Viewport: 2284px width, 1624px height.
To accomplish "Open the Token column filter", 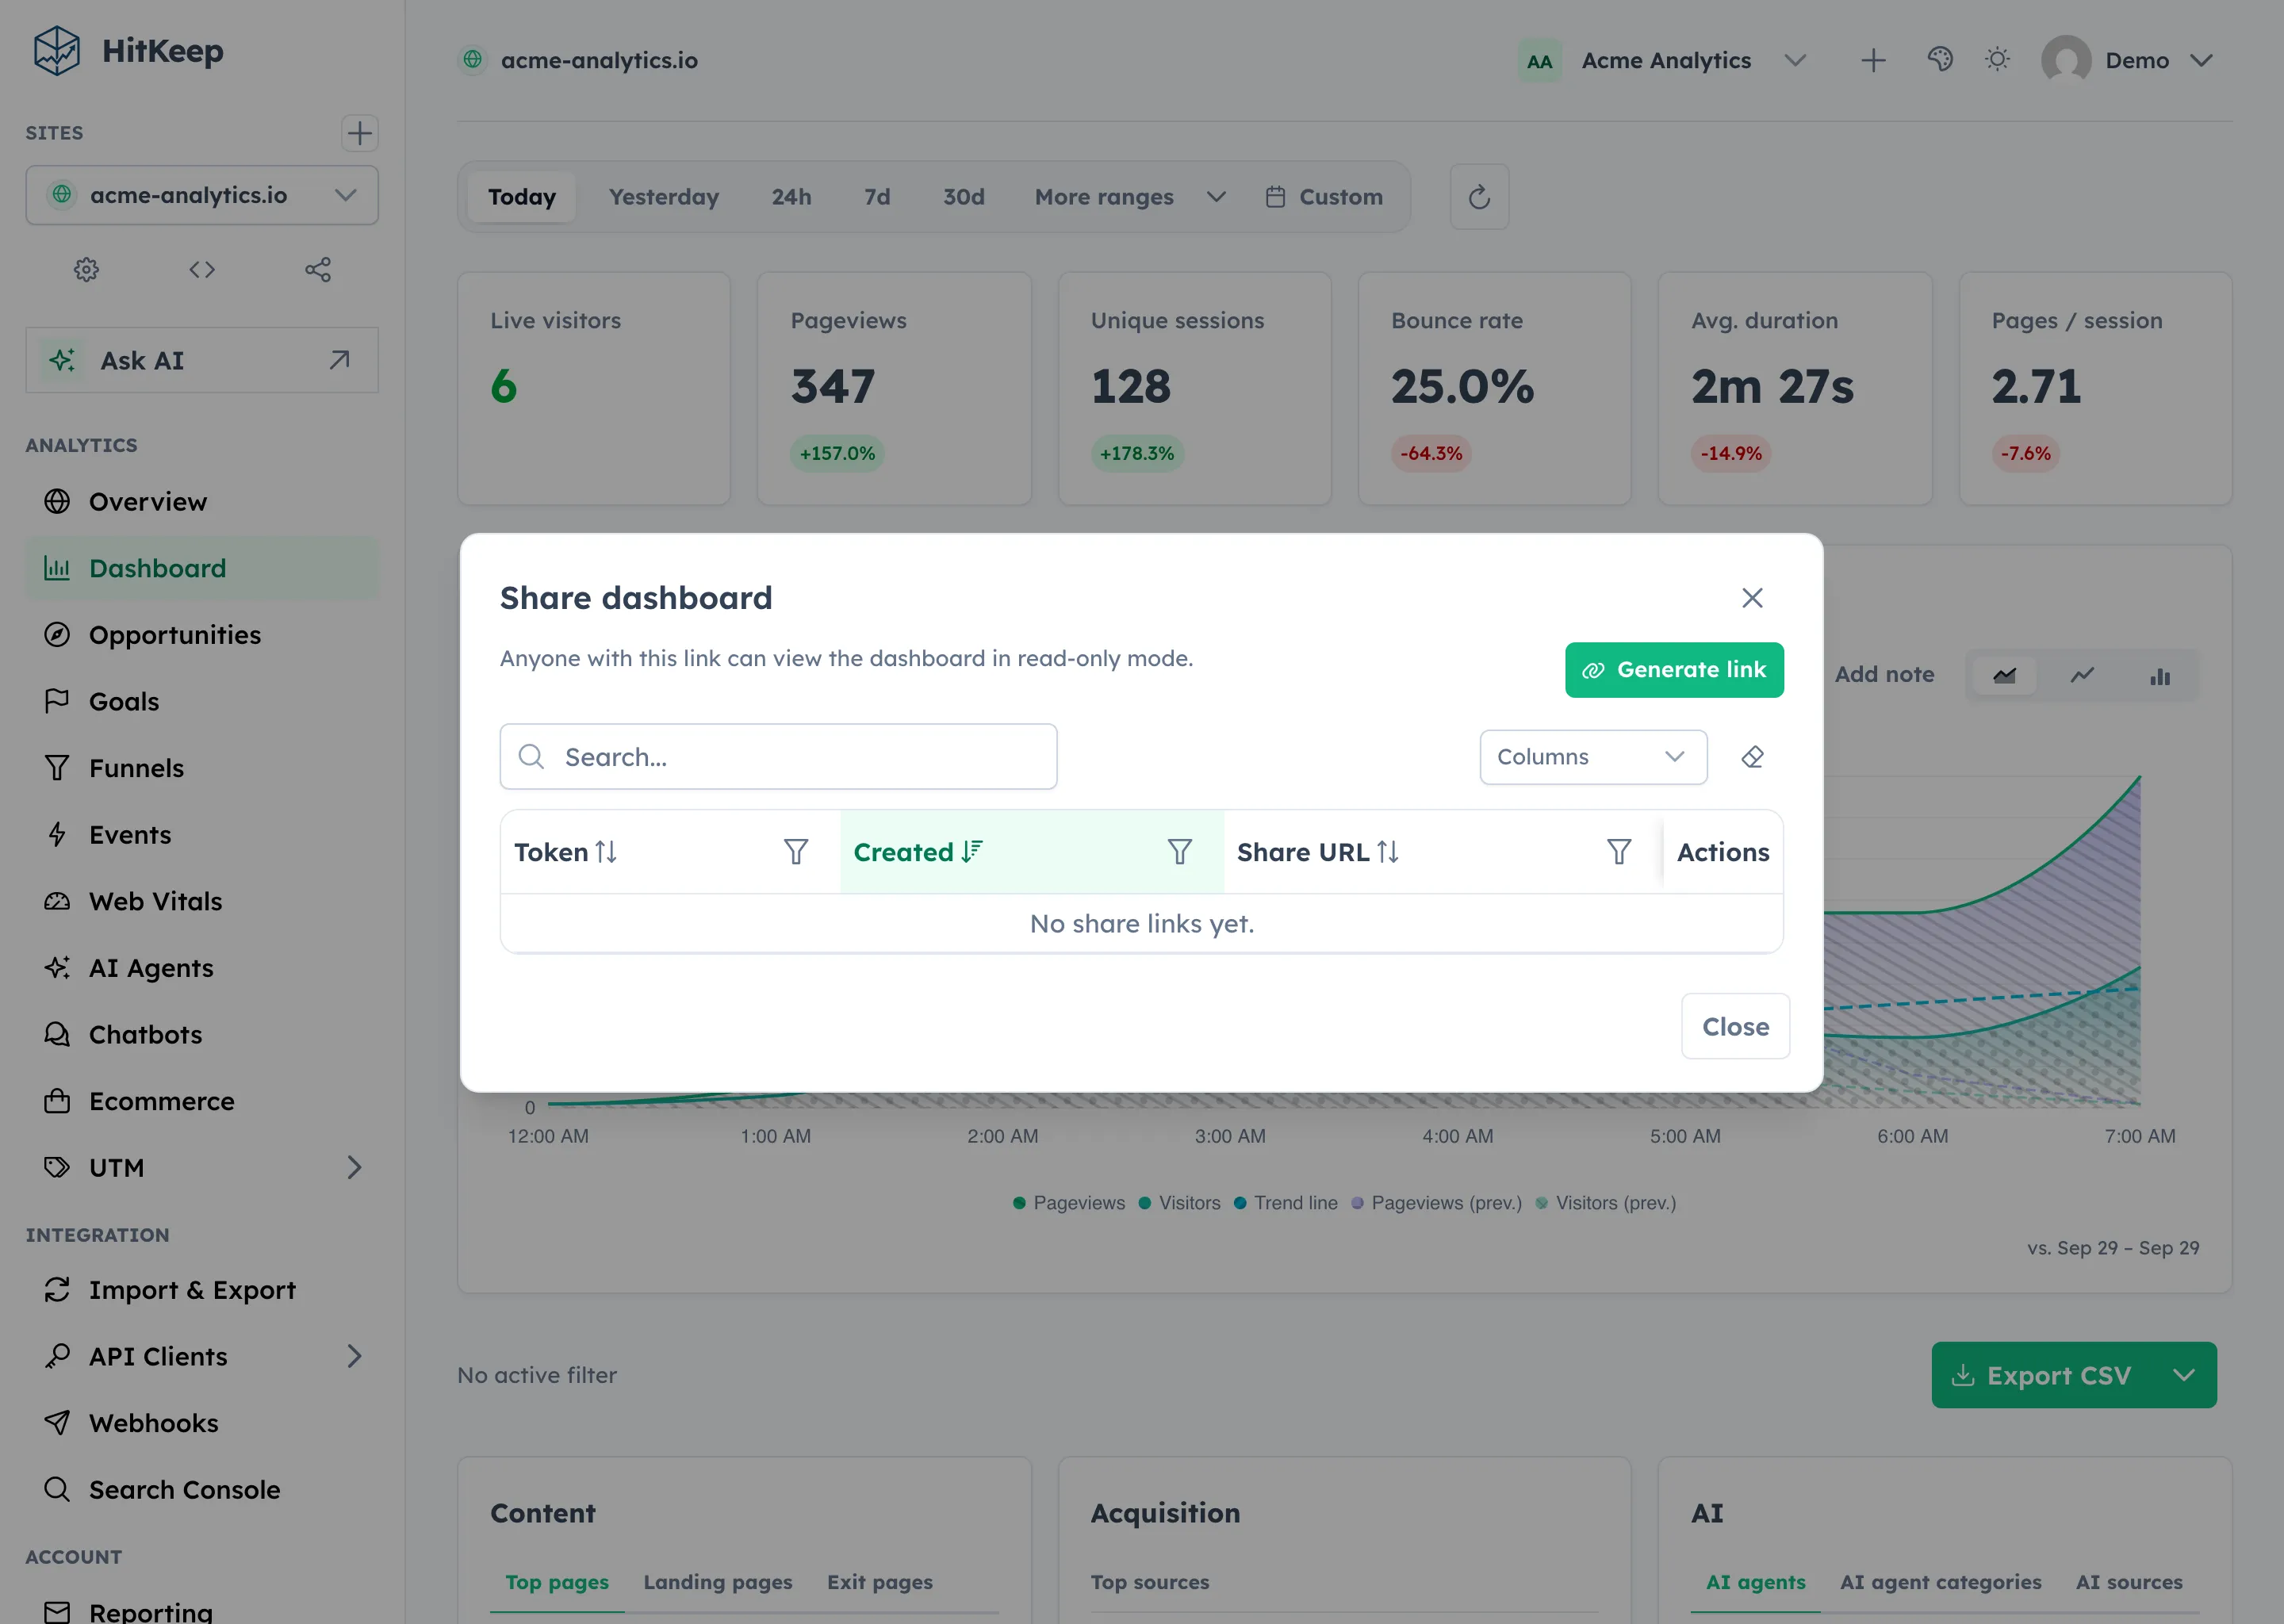I will (796, 852).
